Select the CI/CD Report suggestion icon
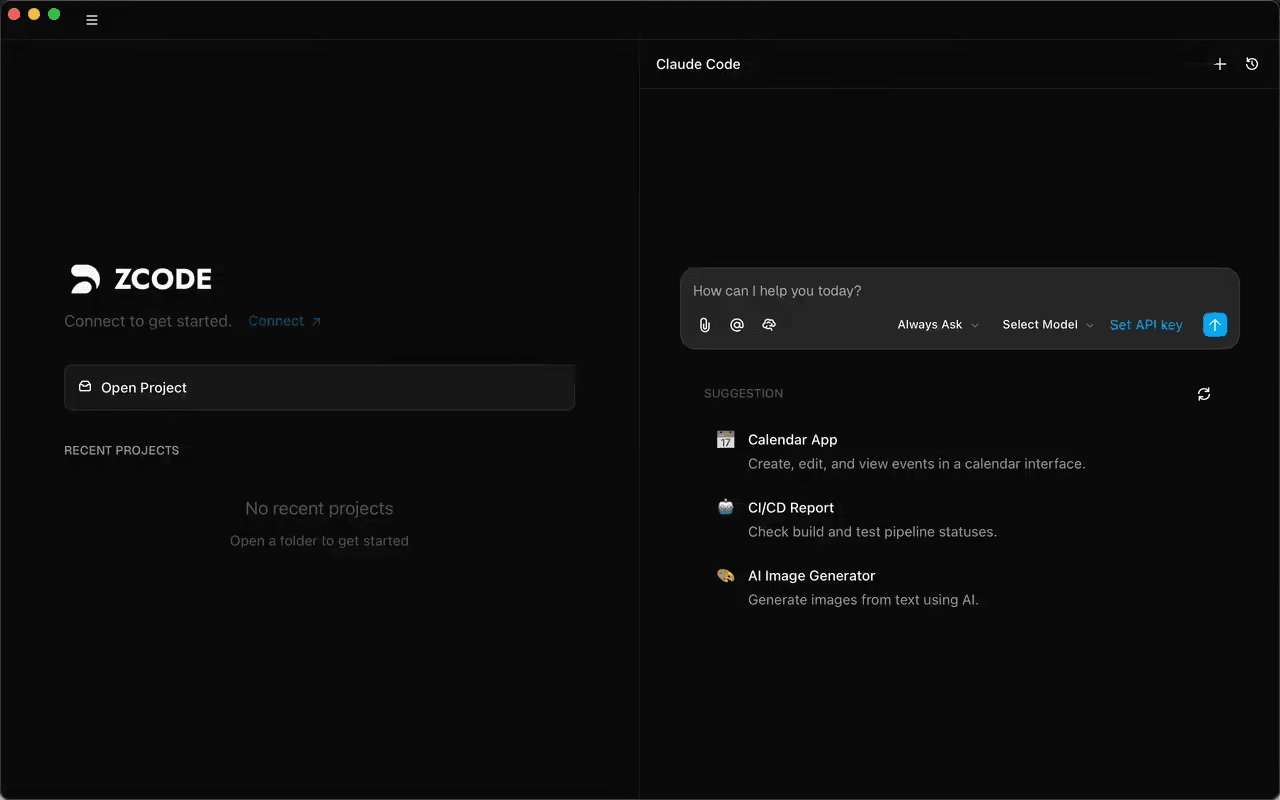The image size is (1280, 800). pyautogui.click(x=725, y=507)
